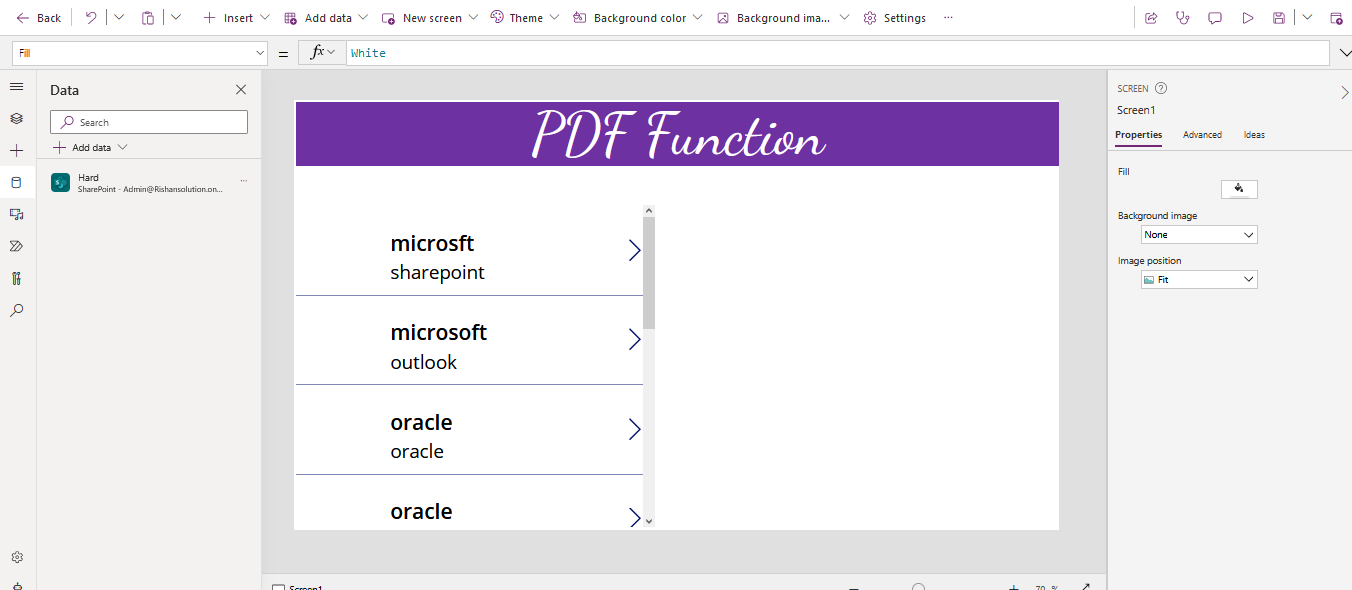Open the Fill color picker in Properties
The image size is (1352, 590).
[x=1239, y=189]
